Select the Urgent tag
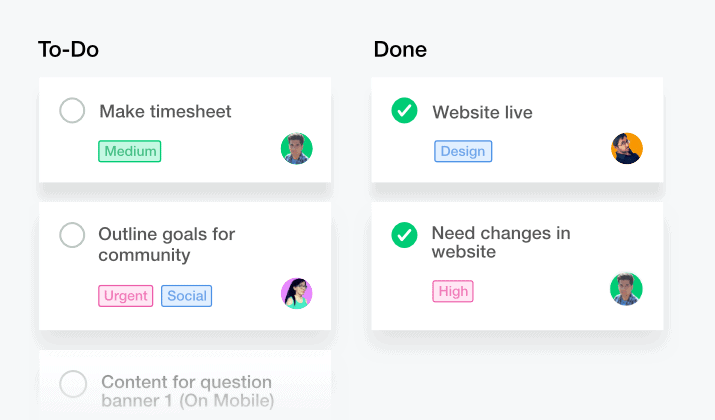The height and width of the screenshot is (420, 715). 125,296
